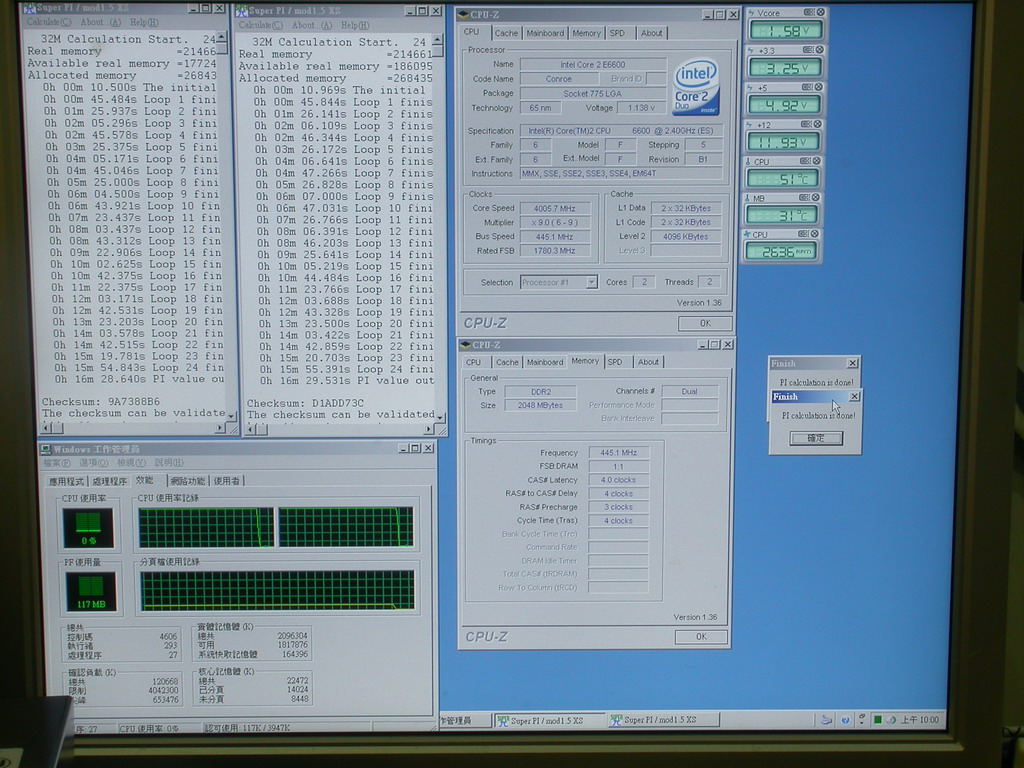Click the Intel Core 2 Duo logo
The image size is (1024, 768).
click(x=696, y=87)
